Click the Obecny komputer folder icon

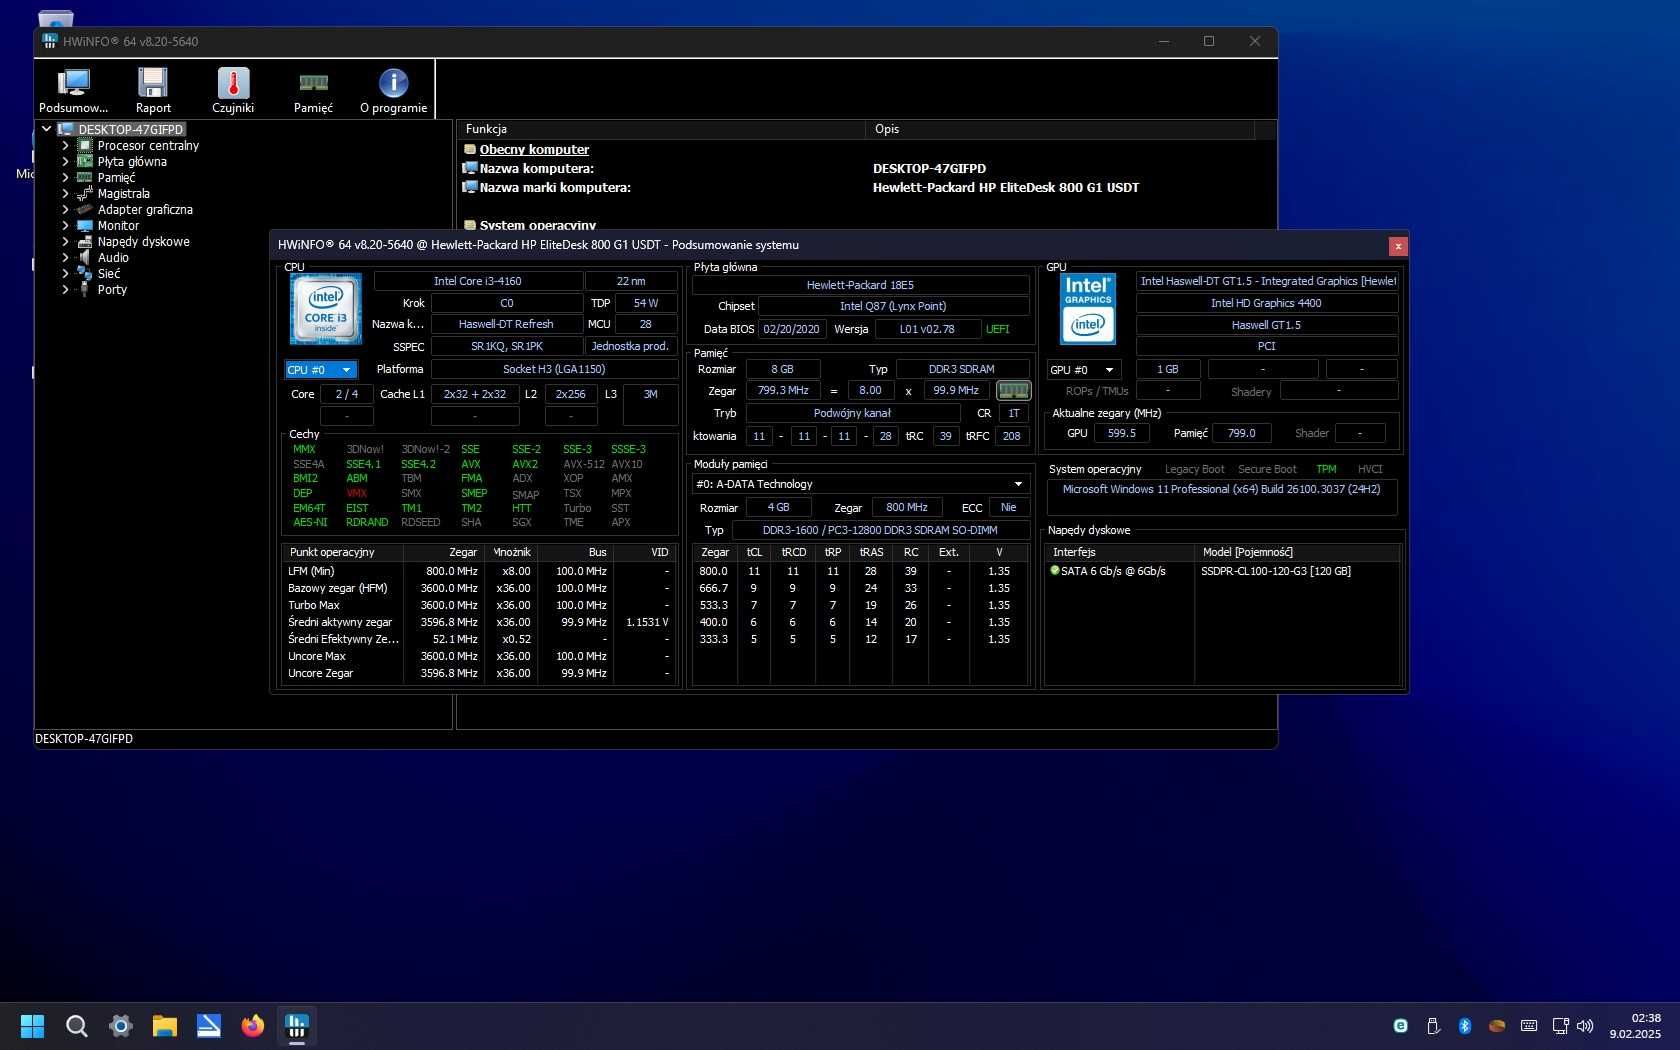[x=470, y=150]
